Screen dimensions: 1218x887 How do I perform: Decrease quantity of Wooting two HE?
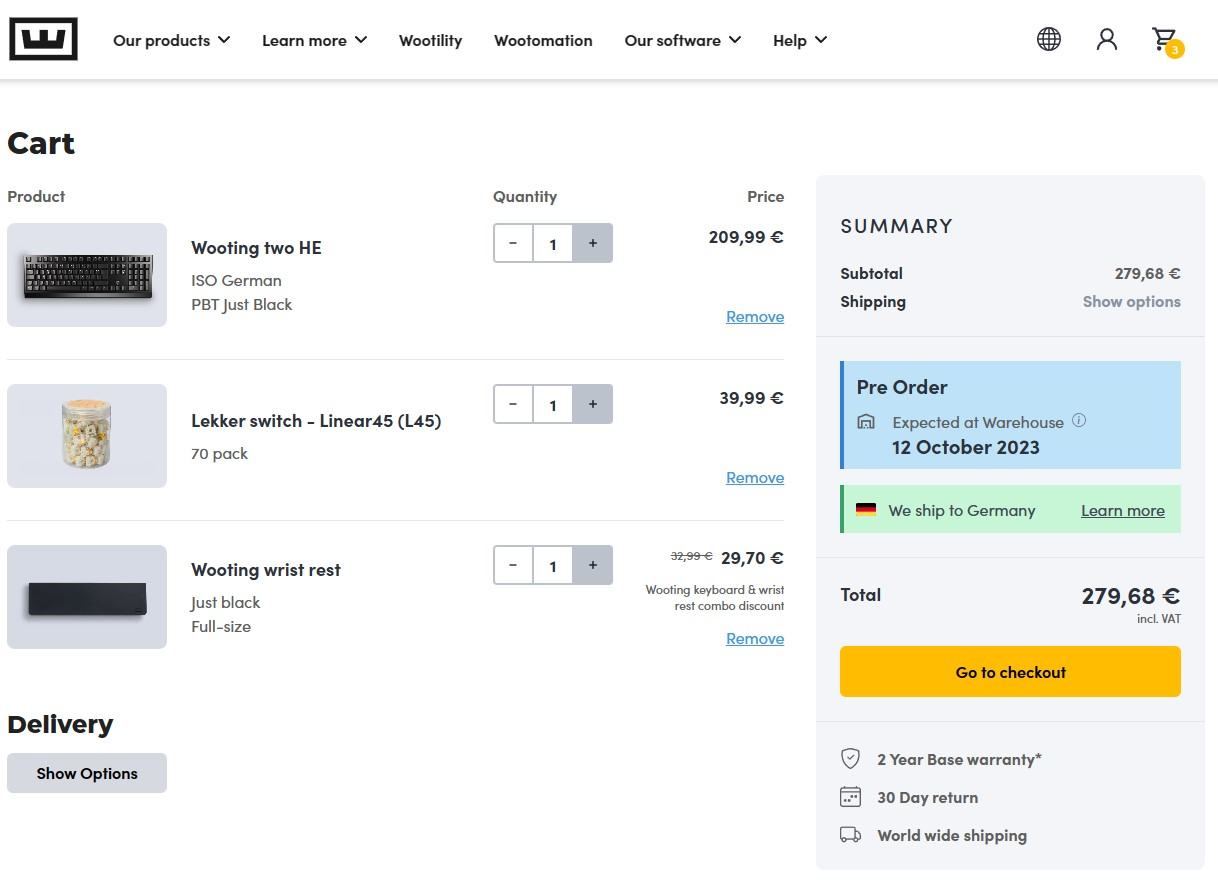(513, 243)
